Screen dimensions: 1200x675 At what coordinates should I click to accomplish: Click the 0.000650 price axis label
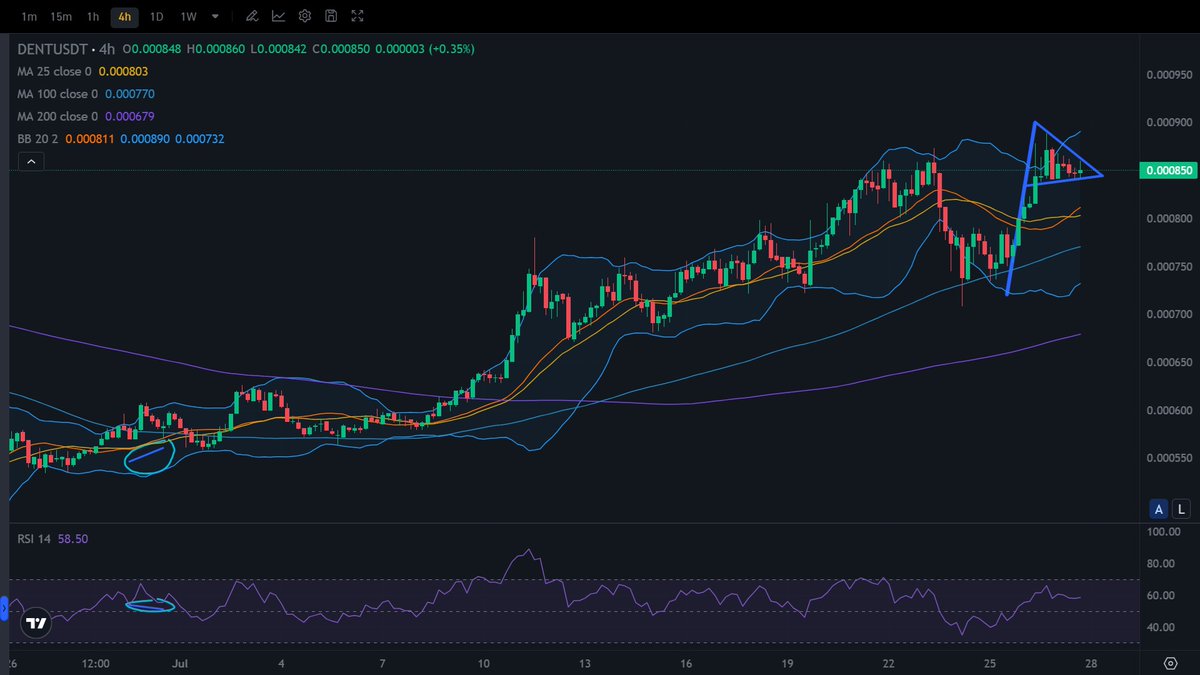(x=1167, y=363)
